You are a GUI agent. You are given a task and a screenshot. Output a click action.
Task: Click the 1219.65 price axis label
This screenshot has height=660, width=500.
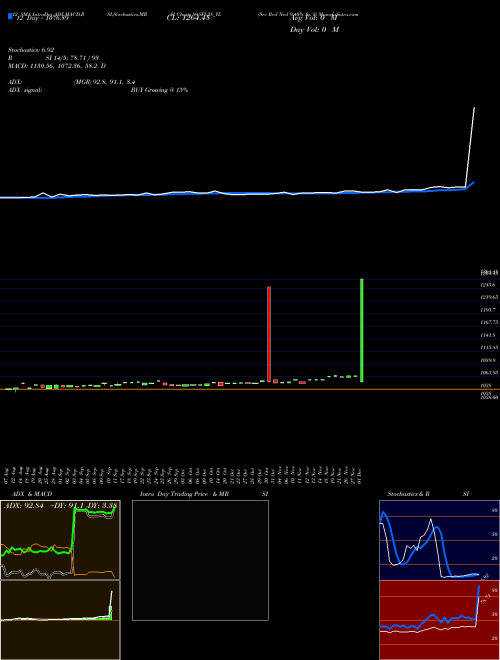point(489,297)
